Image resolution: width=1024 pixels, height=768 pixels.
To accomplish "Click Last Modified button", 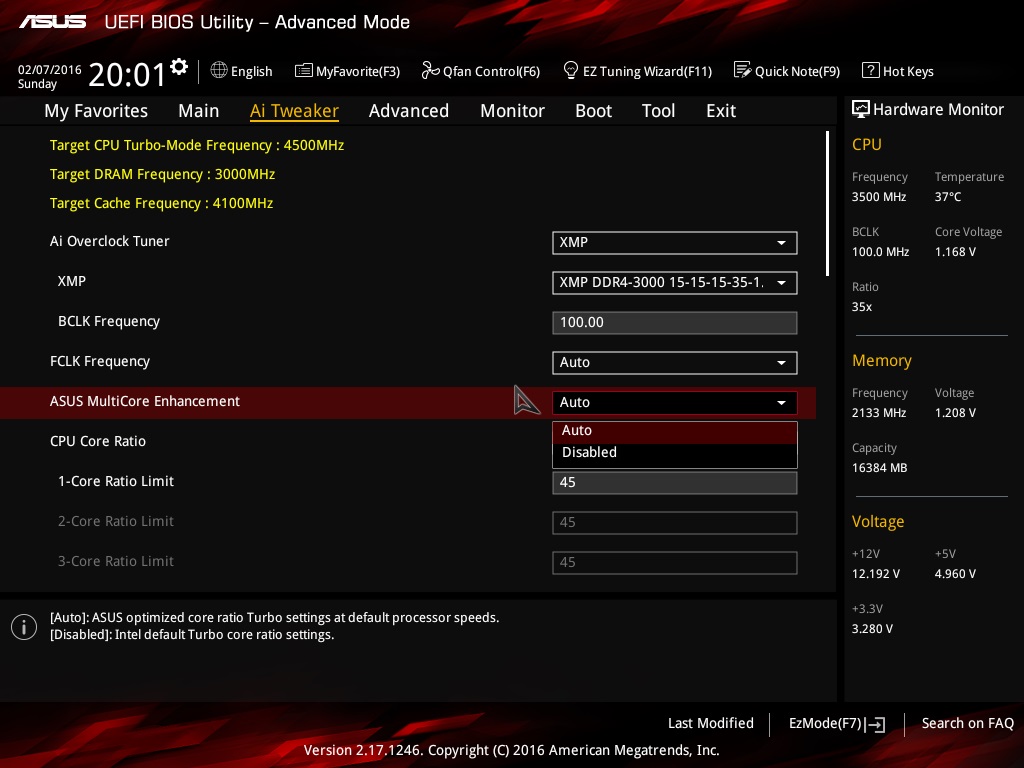I will click(x=711, y=724).
